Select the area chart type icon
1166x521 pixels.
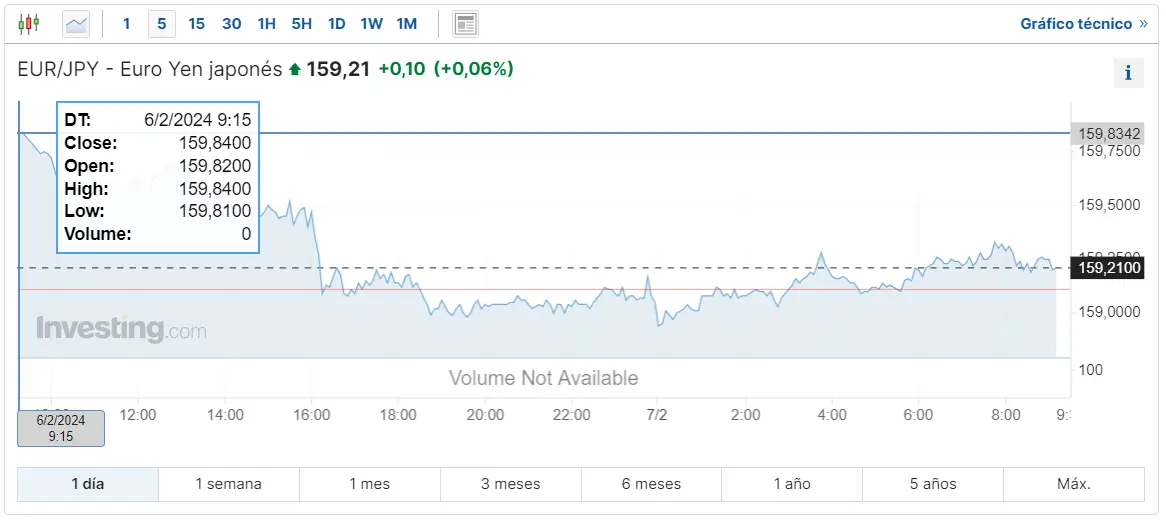coord(76,24)
